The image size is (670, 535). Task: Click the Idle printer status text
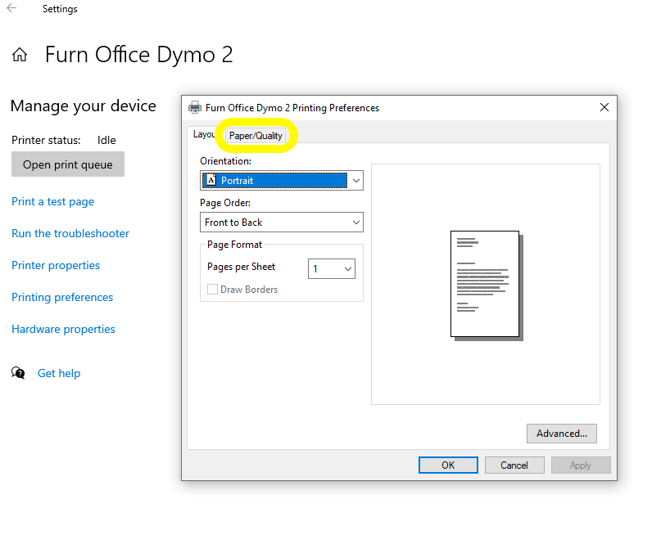pos(106,140)
